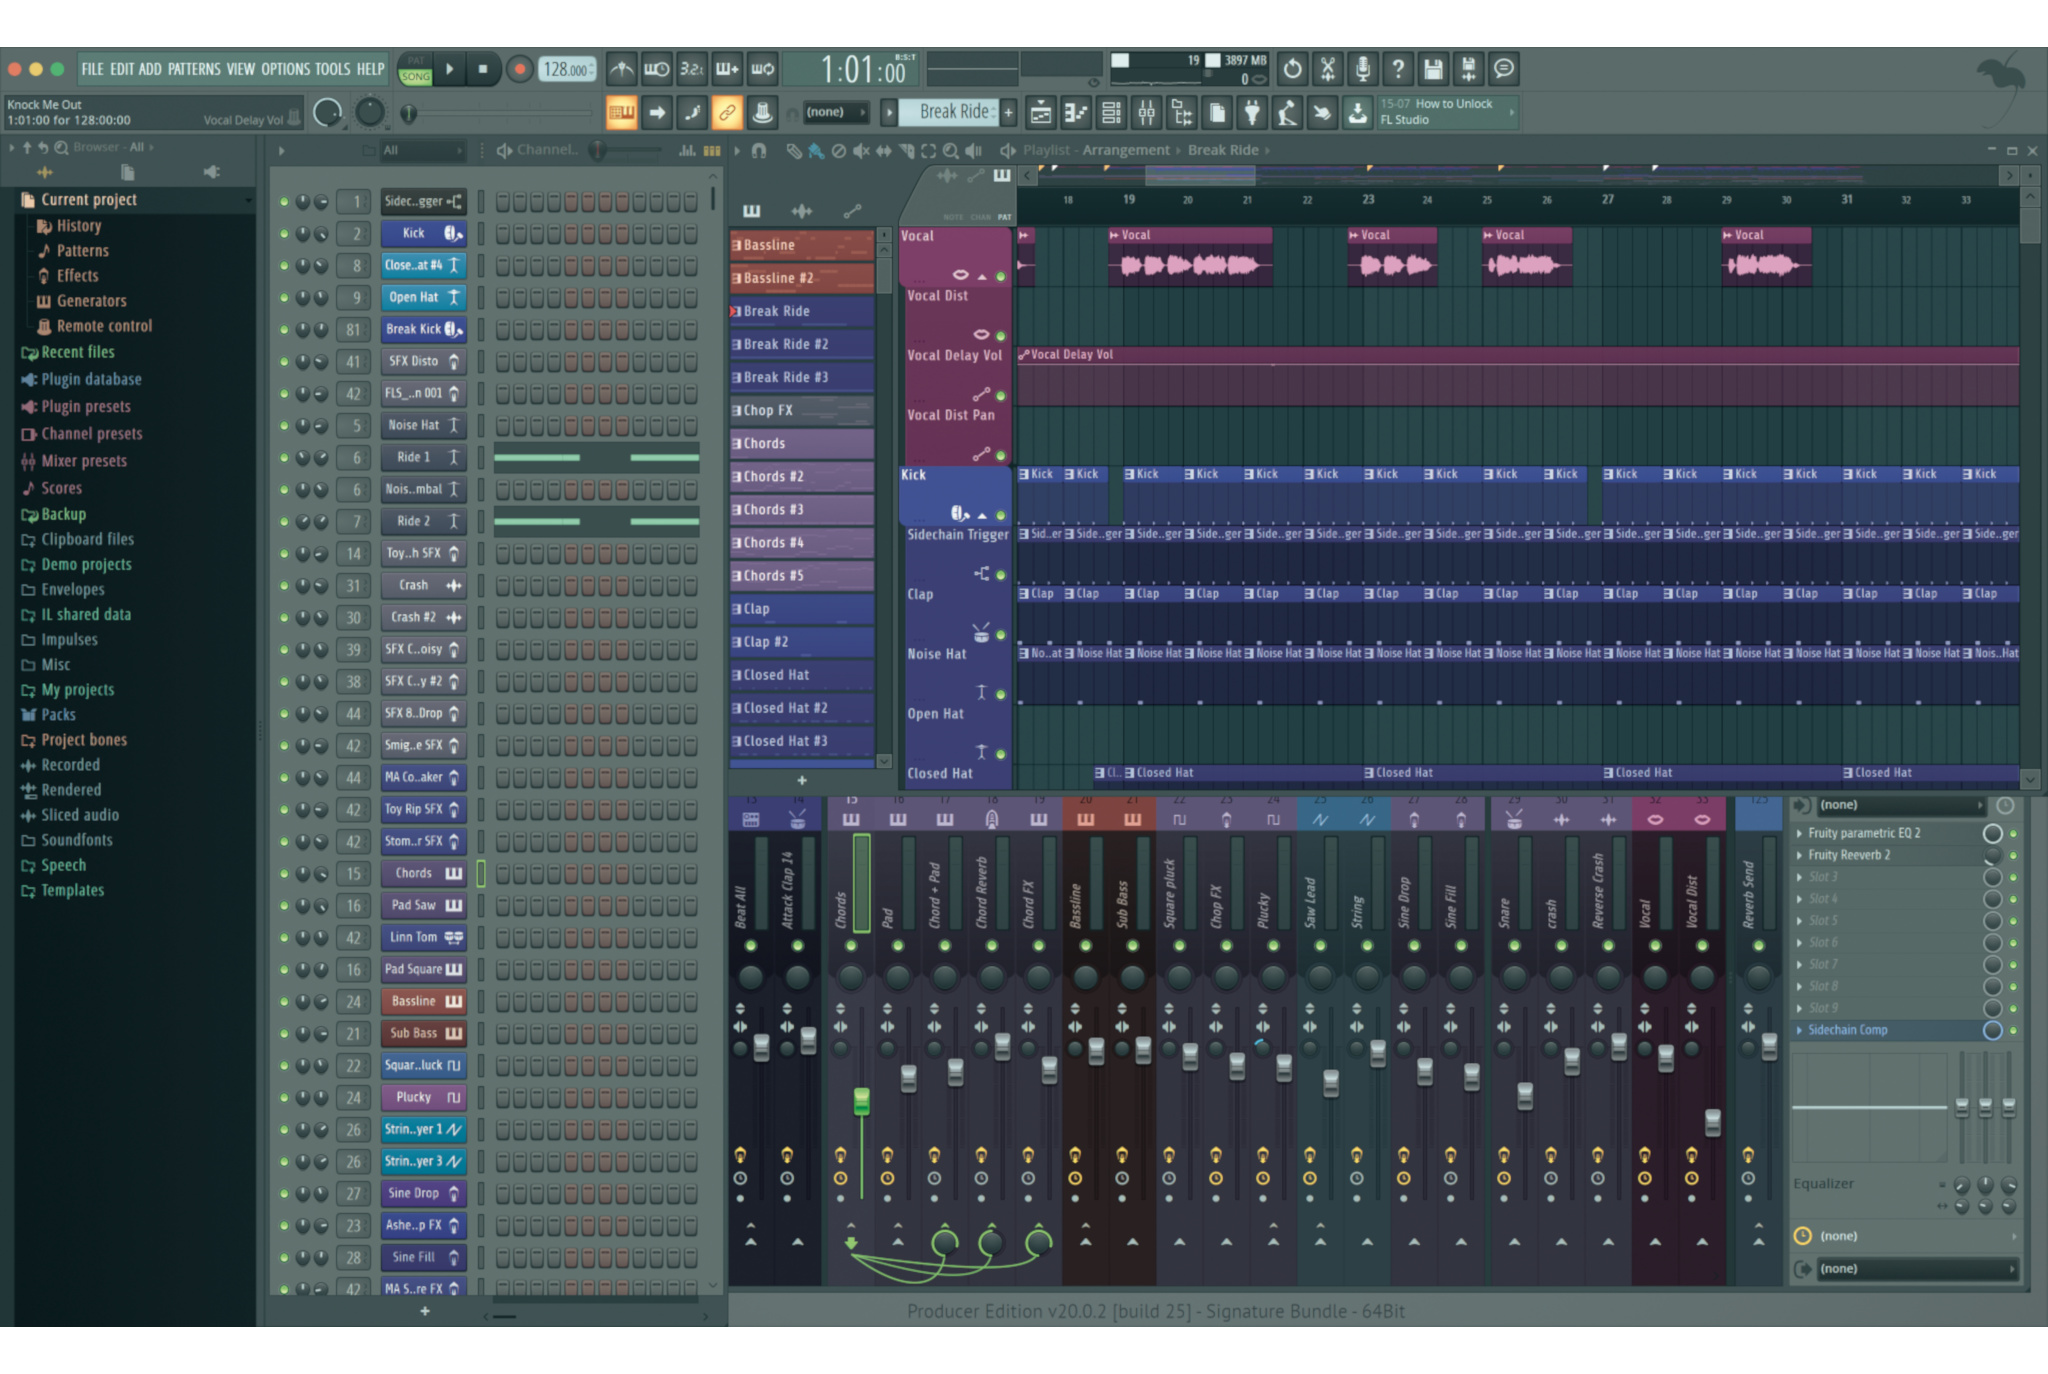Click the Chords mixer track fader
2048x1374 pixels.
861,1101
